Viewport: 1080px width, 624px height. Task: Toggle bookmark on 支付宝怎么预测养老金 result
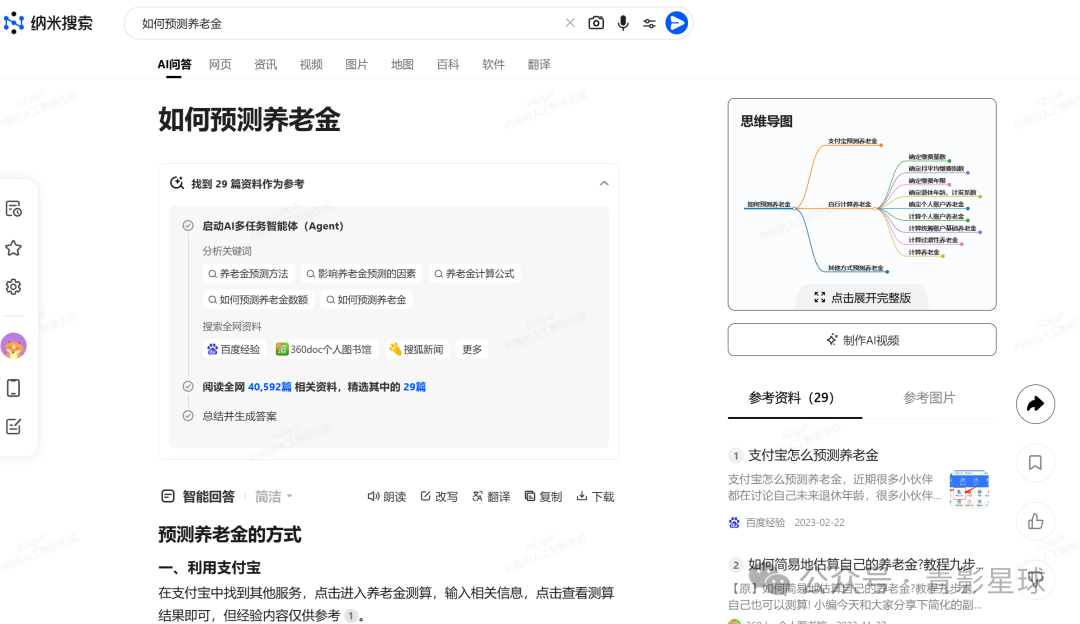1035,463
